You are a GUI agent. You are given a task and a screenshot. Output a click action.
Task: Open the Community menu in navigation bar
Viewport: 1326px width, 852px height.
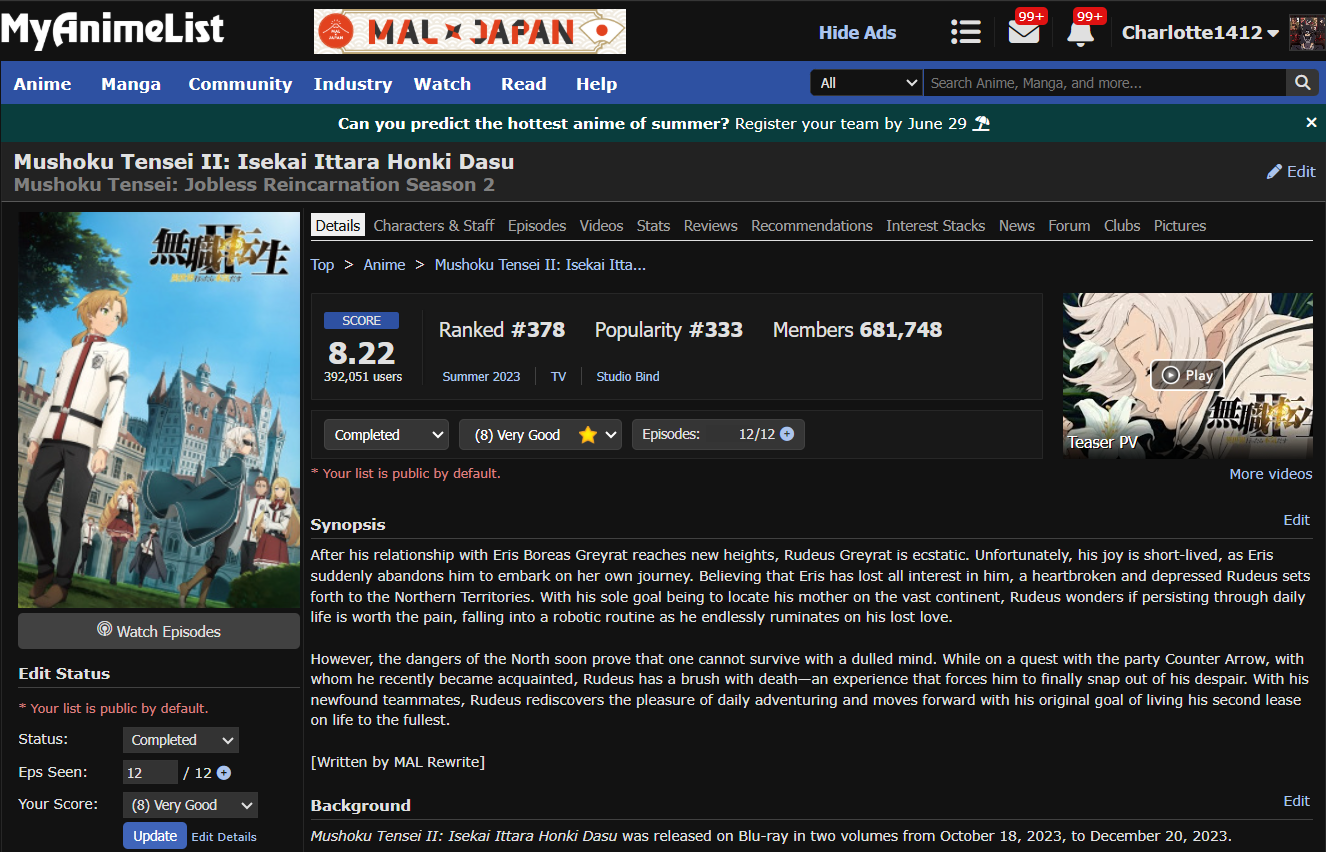(240, 84)
